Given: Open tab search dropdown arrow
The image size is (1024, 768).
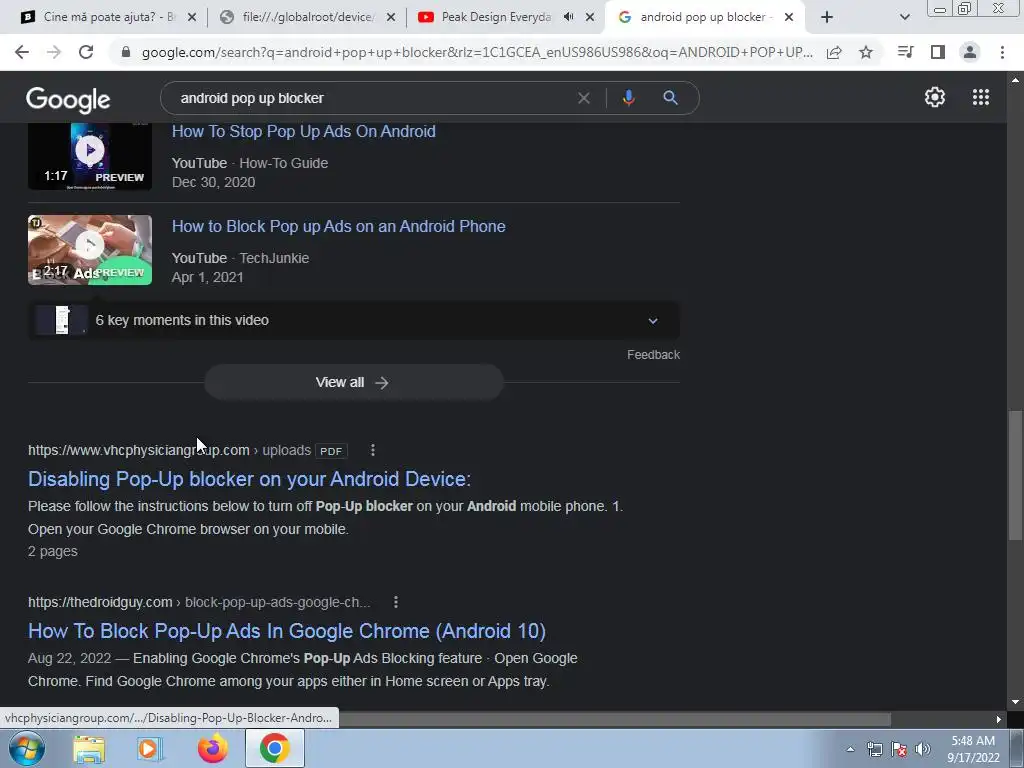Looking at the screenshot, I should (x=904, y=17).
